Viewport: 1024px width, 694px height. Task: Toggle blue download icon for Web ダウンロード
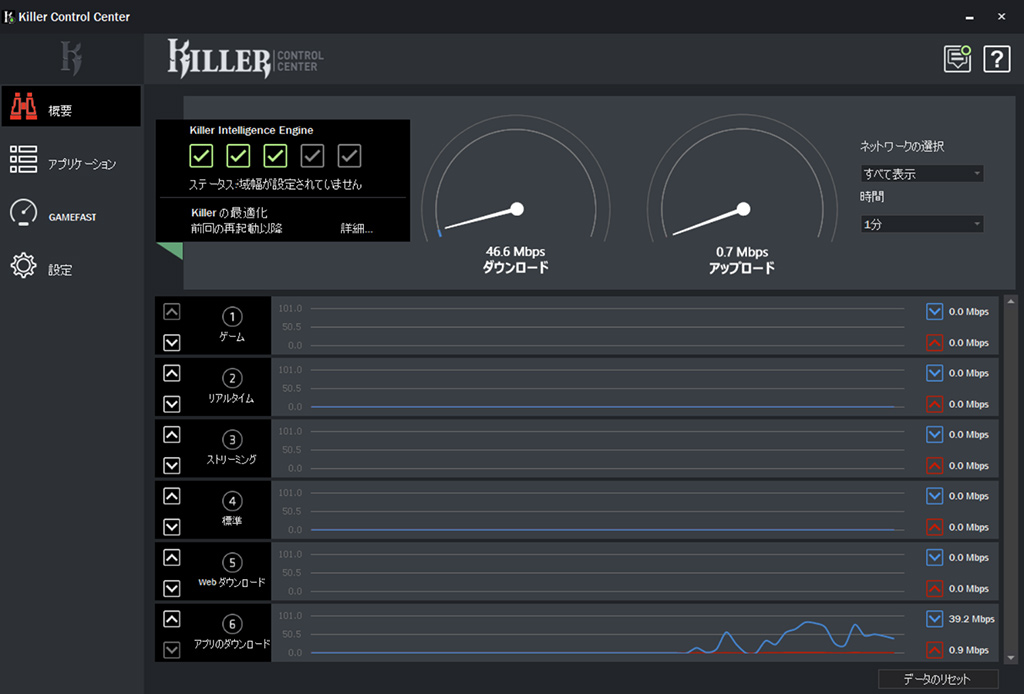pos(935,557)
